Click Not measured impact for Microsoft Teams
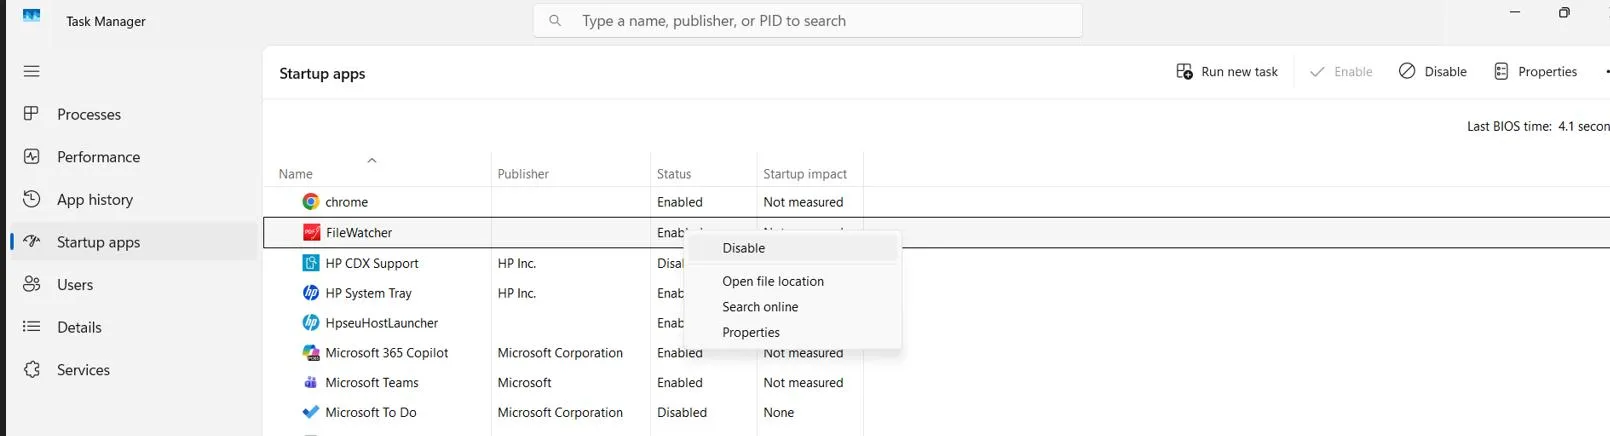This screenshot has width=1610, height=436. 803,383
